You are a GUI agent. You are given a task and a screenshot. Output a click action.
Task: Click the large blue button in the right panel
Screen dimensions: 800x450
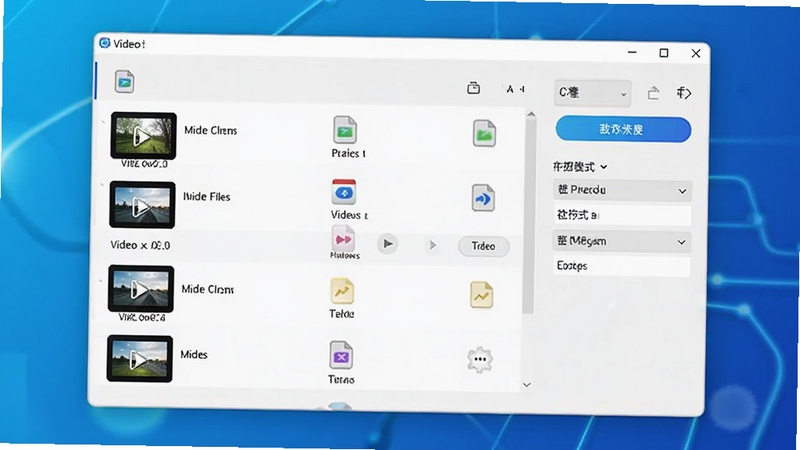[x=623, y=129]
